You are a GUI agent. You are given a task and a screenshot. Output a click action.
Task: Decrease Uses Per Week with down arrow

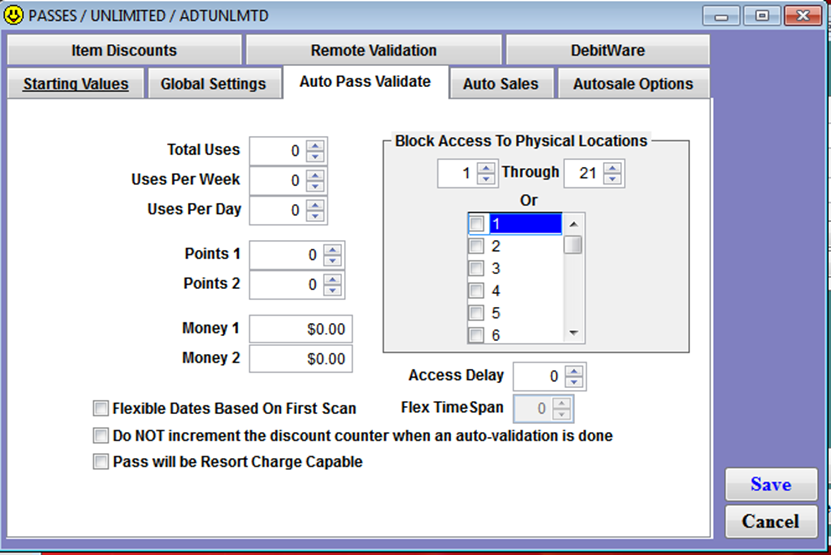click(315, 186)
